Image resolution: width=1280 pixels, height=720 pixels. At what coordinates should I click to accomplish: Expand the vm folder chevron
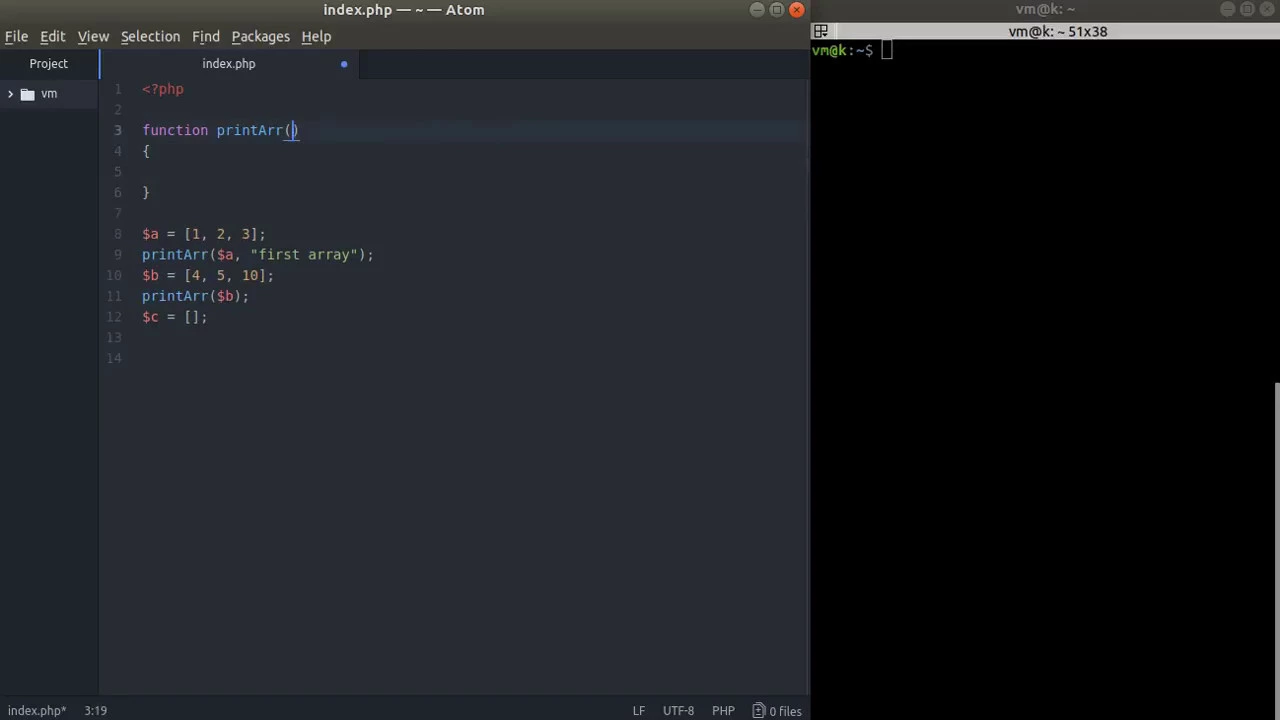pyautogui.click(x=11, y=94)
